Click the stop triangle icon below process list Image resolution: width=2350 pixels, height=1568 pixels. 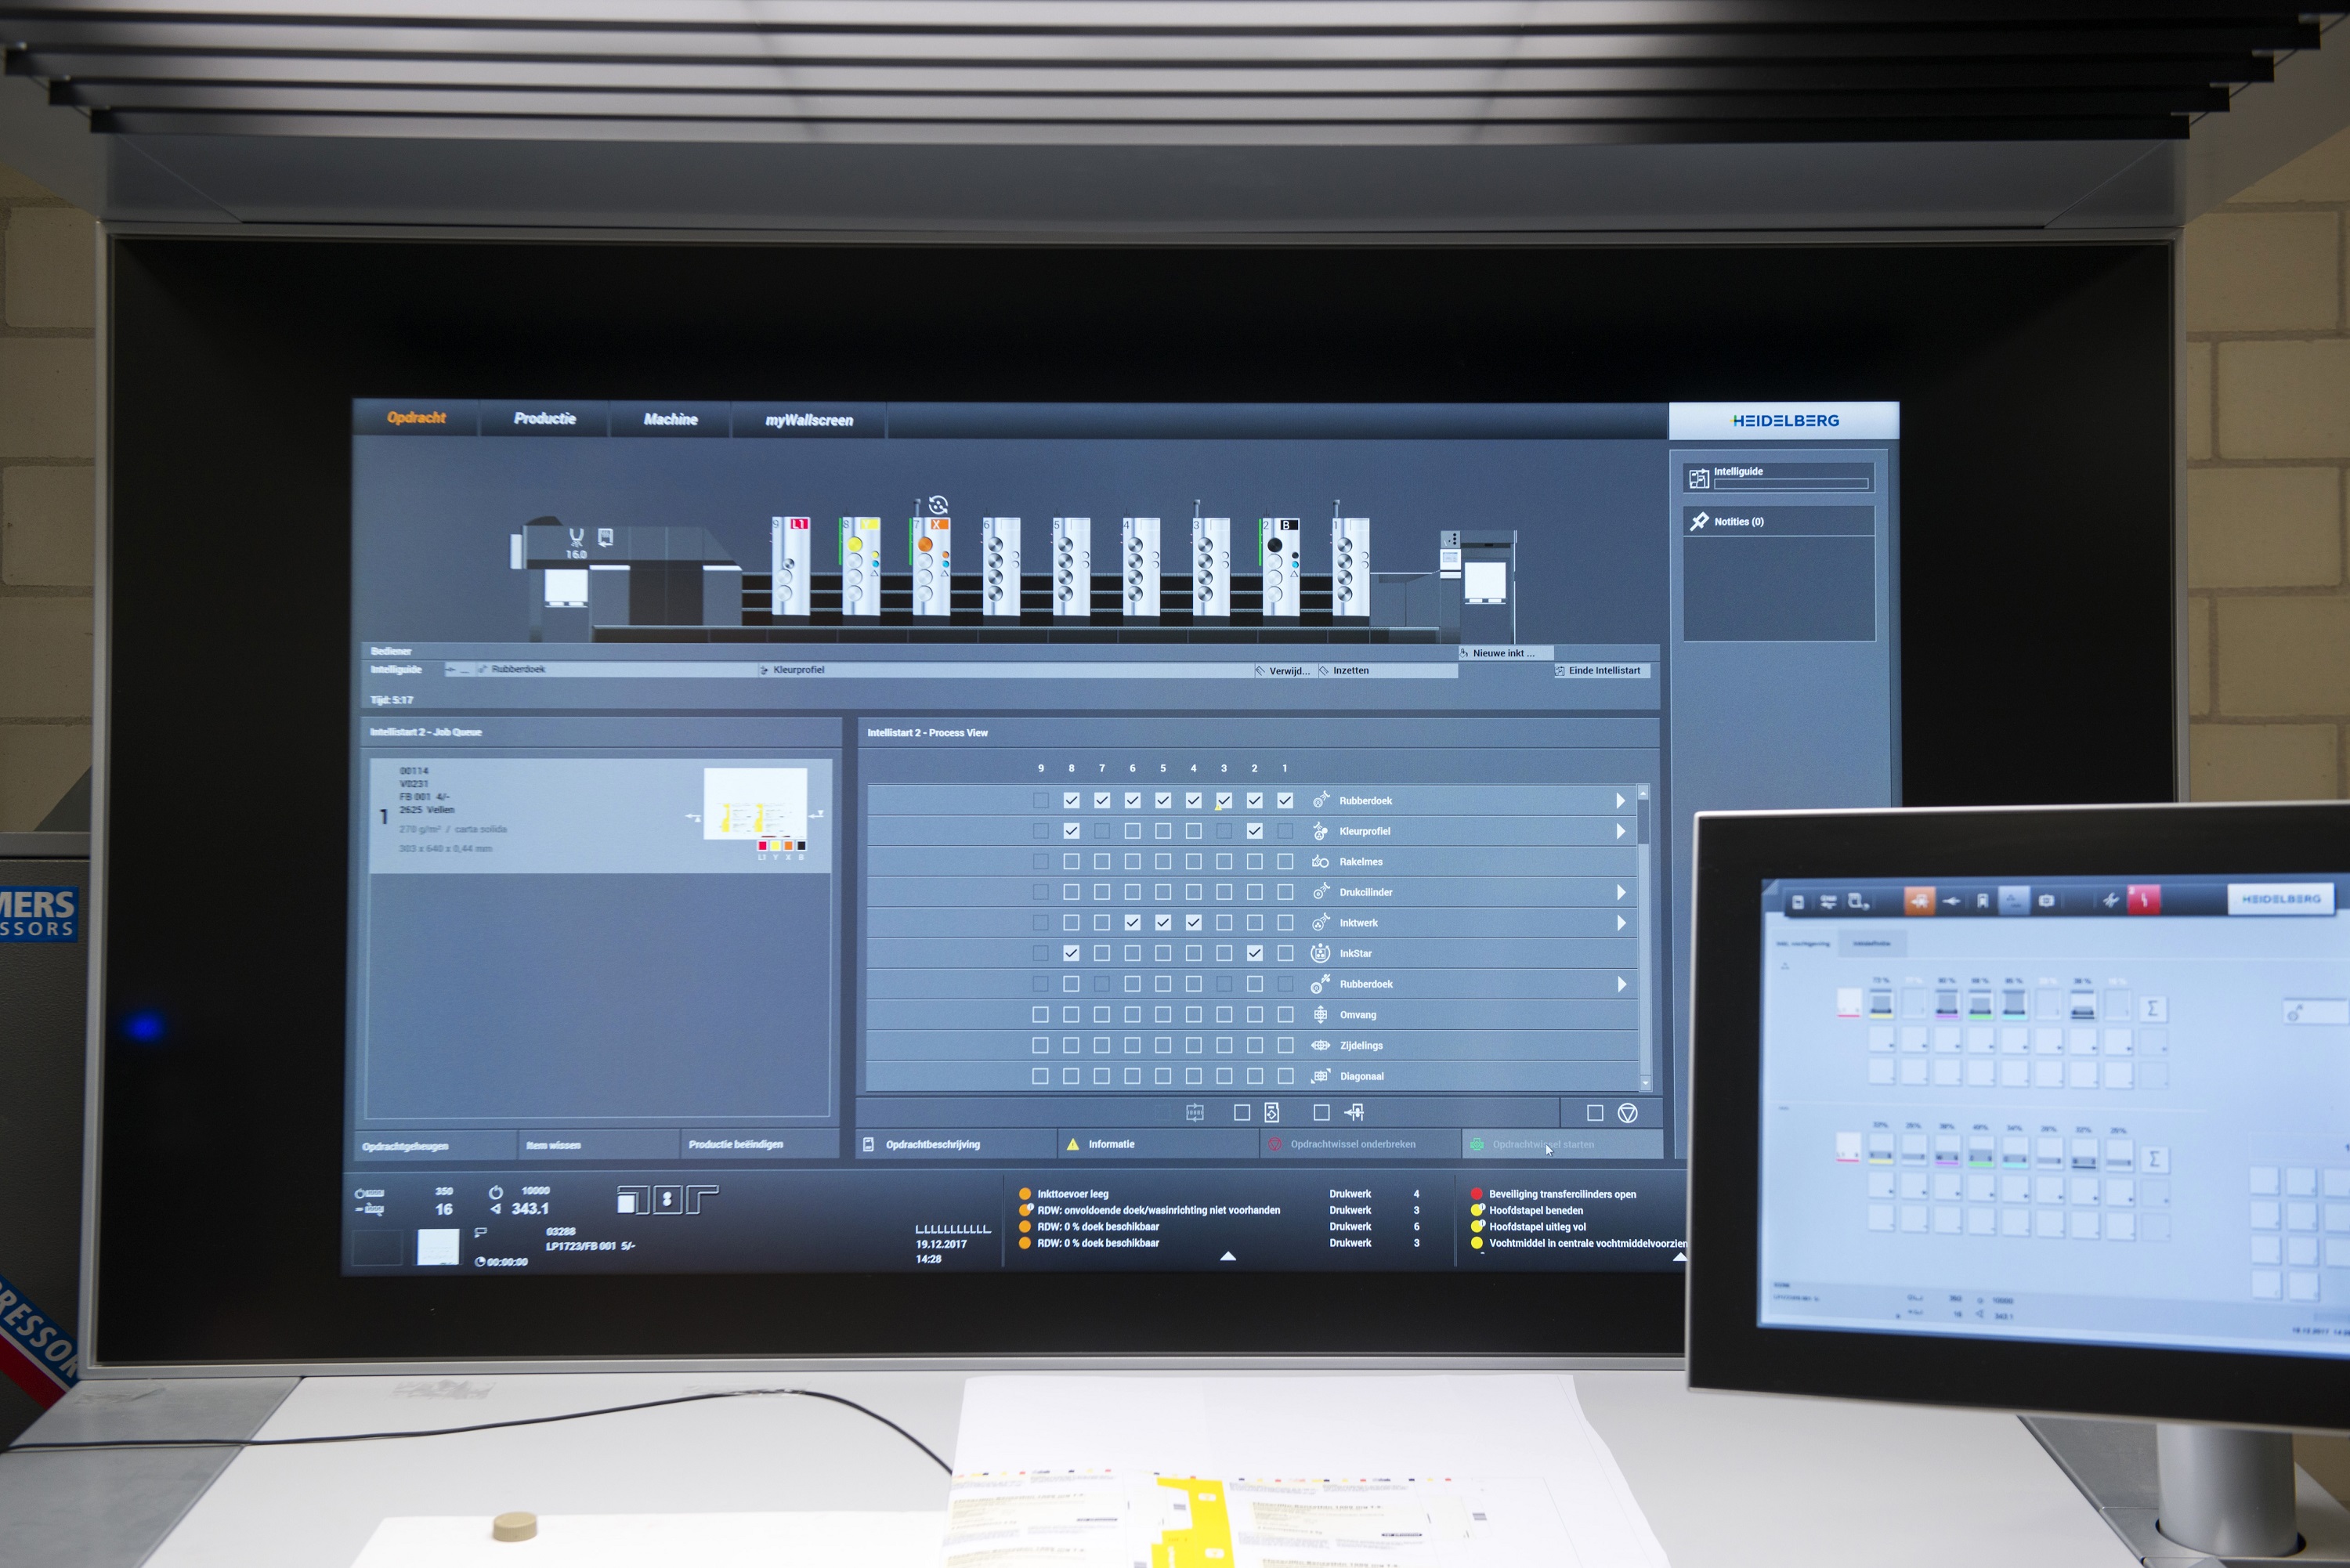point(1627,1113)
